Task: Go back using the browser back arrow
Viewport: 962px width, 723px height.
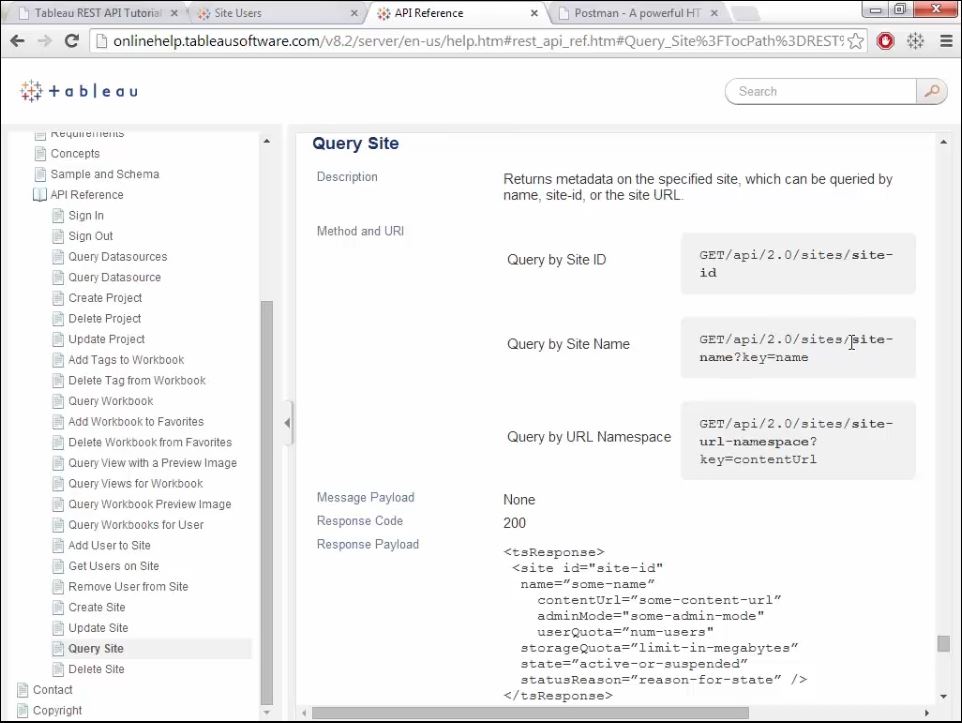Action: tap(18, 41)
